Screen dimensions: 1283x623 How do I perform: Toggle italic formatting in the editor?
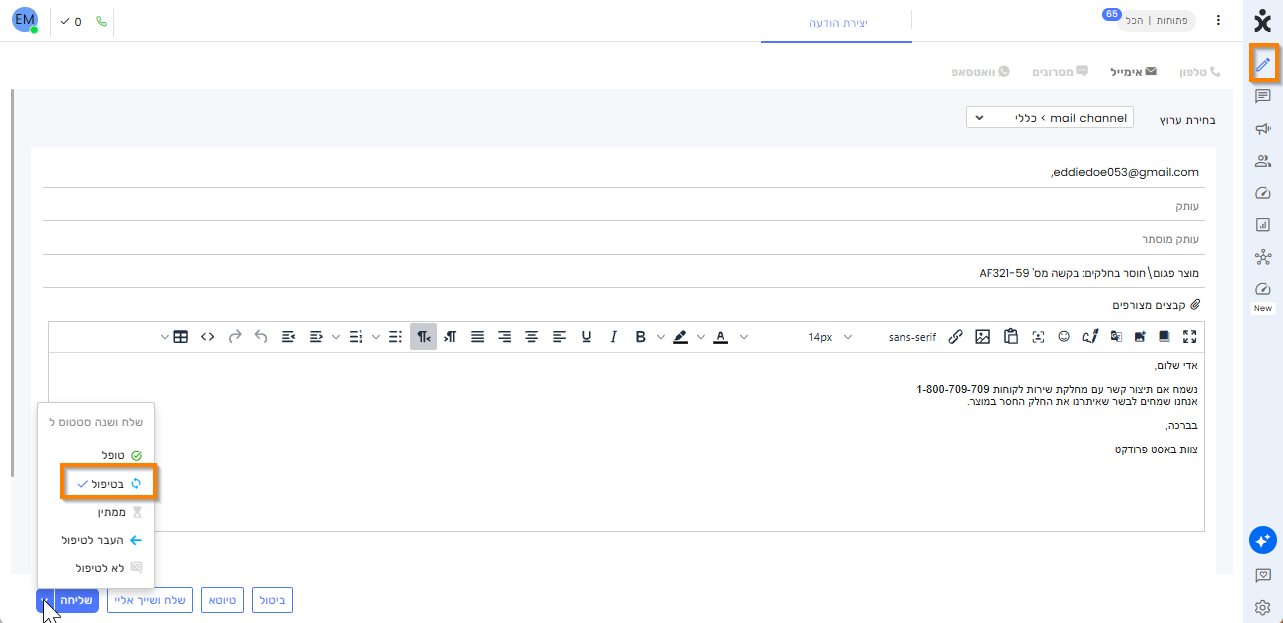click(x=614, y=337)
